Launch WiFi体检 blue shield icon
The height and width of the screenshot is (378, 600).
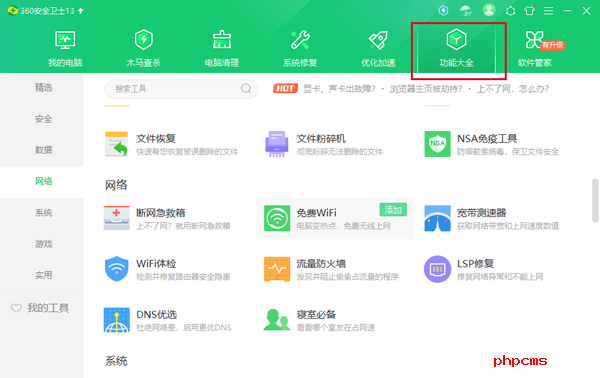116,269
